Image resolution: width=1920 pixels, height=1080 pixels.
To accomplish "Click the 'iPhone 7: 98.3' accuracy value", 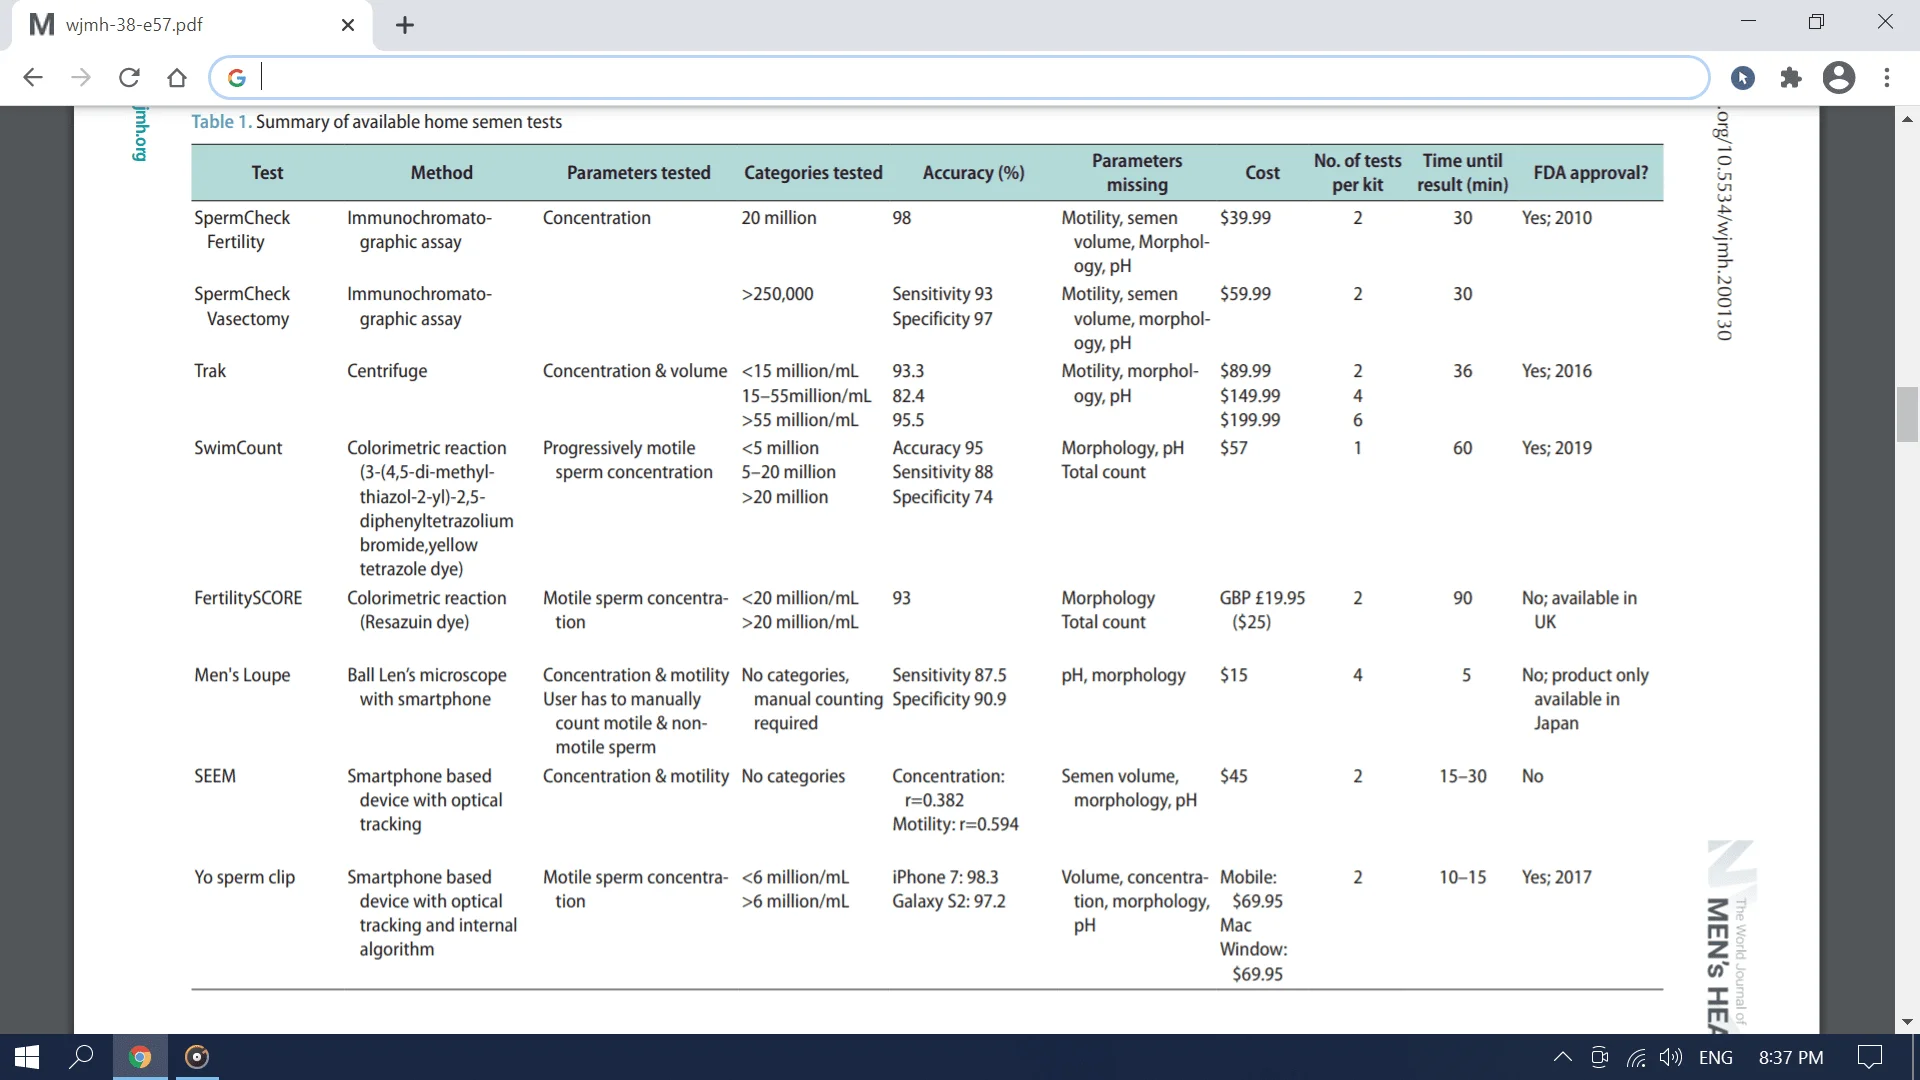I will tap(945, 877).
